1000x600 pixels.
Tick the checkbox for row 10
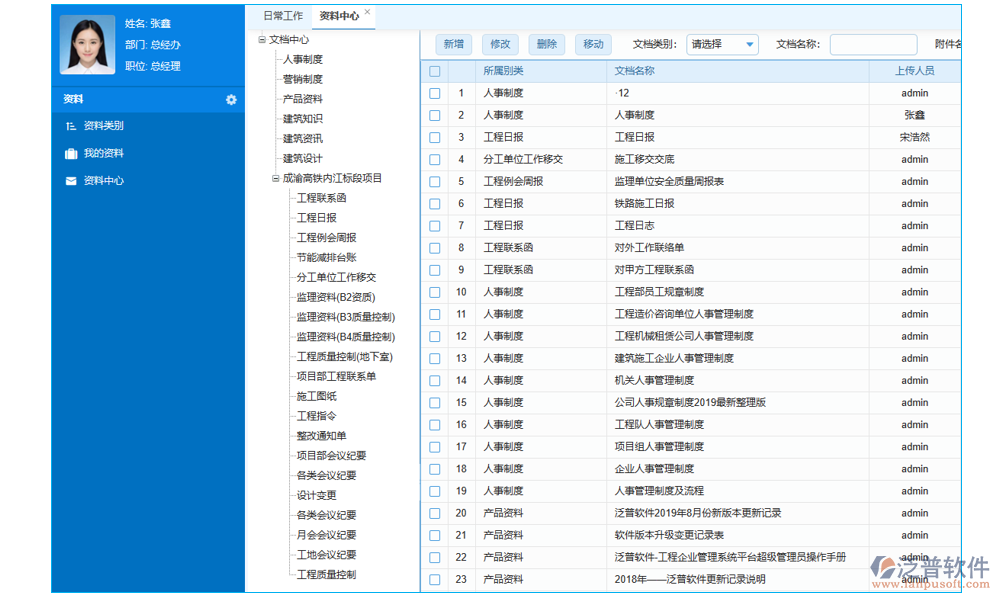click(x=435, y=292)
